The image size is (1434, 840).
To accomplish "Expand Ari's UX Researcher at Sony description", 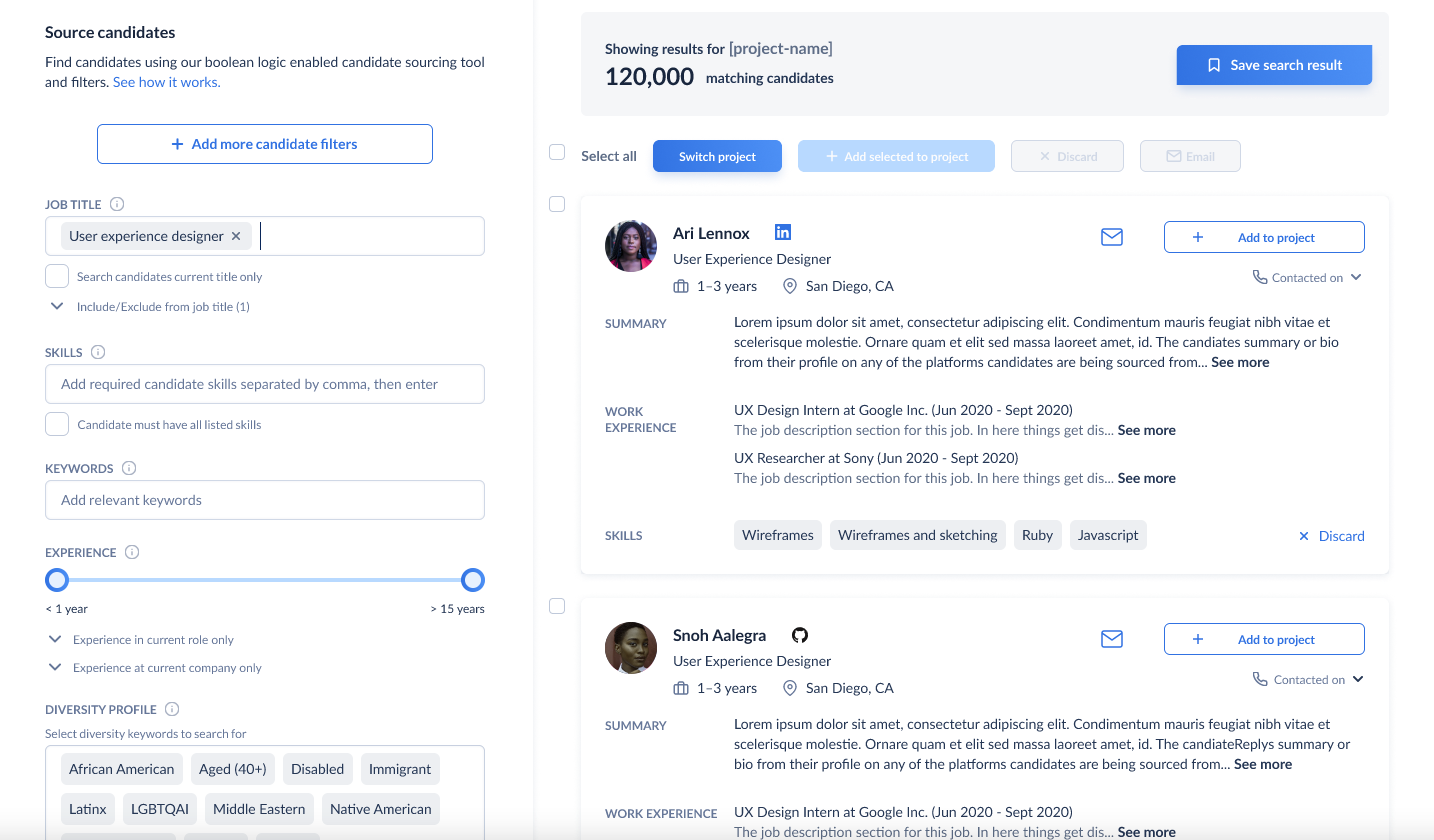I will point(1147,478).
